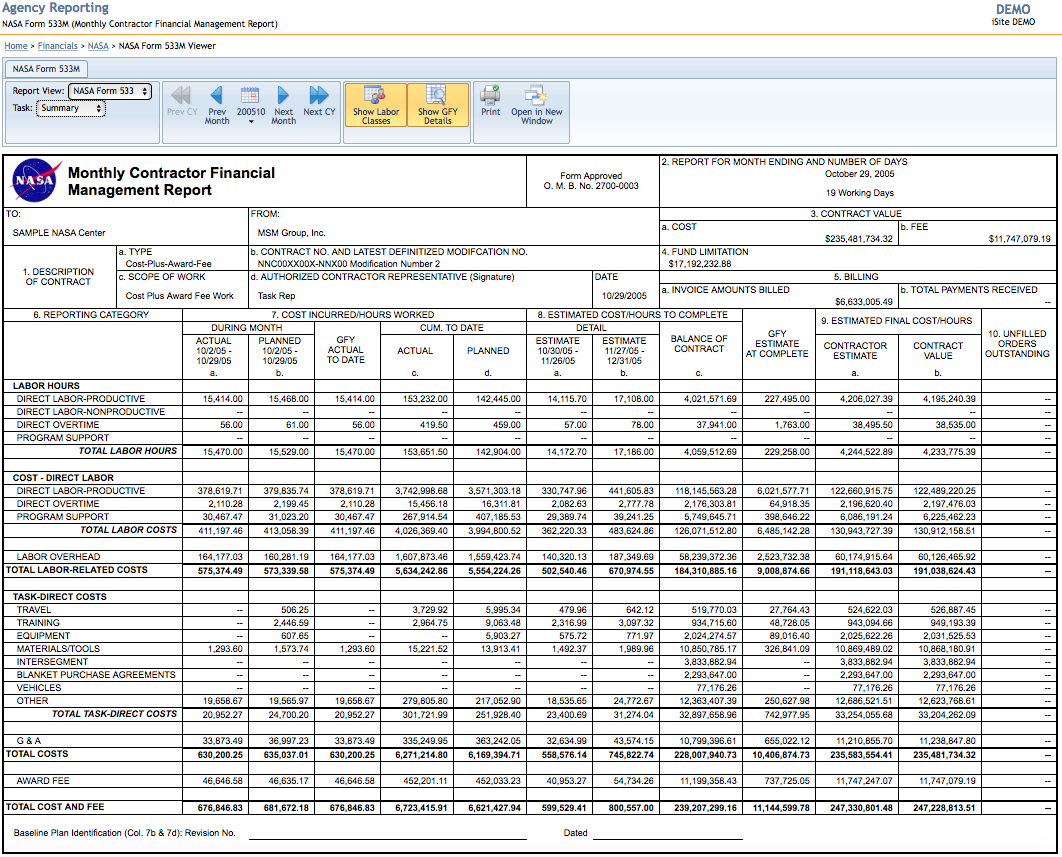1062x857 pixels.
Task: Click date value 10/29/2005
Action: point(624,296)
